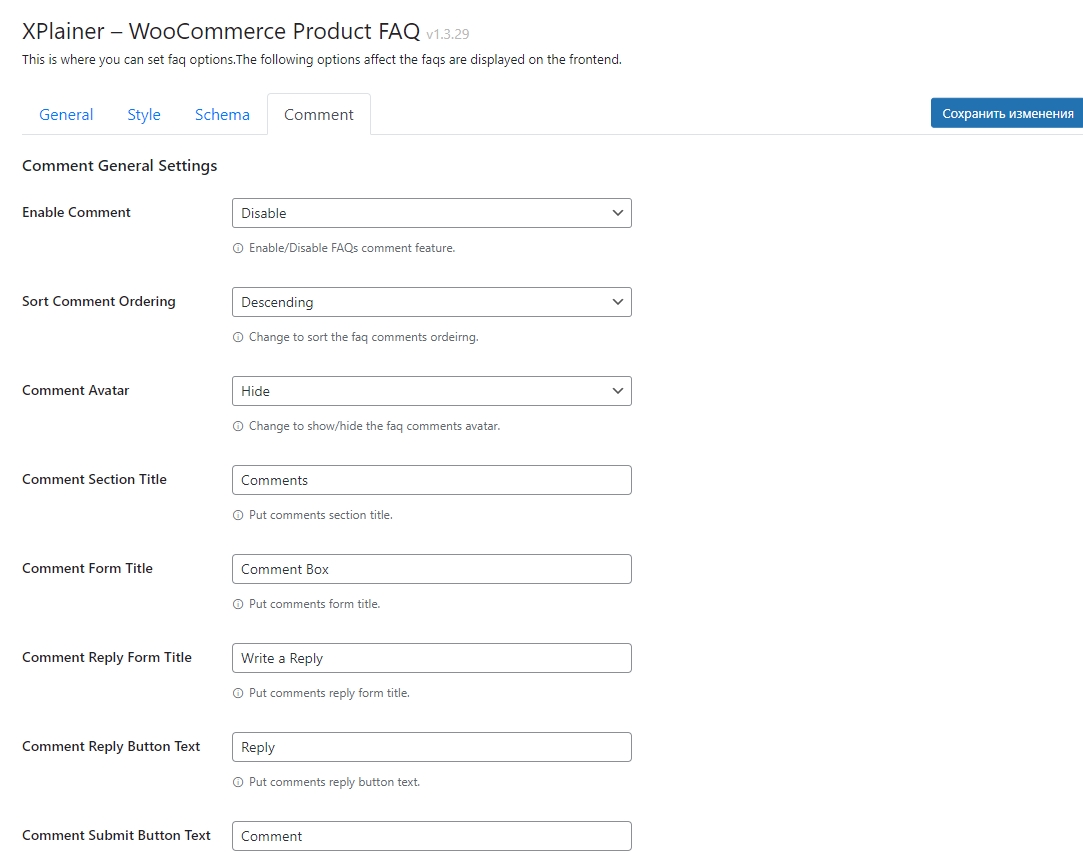
Task: Click the 'Change to sort the faq comments' hint
Action: point(363,337)
